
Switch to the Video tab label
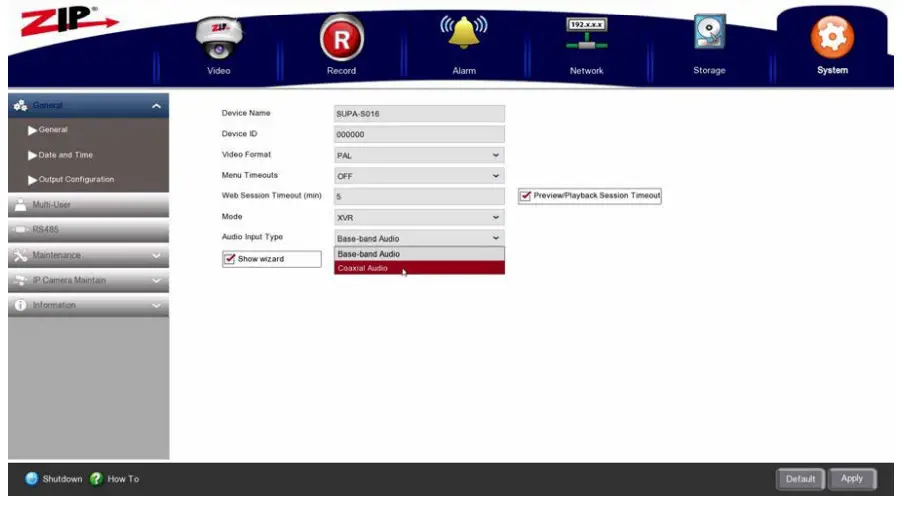pyautogui.click(x=219, y=70)
